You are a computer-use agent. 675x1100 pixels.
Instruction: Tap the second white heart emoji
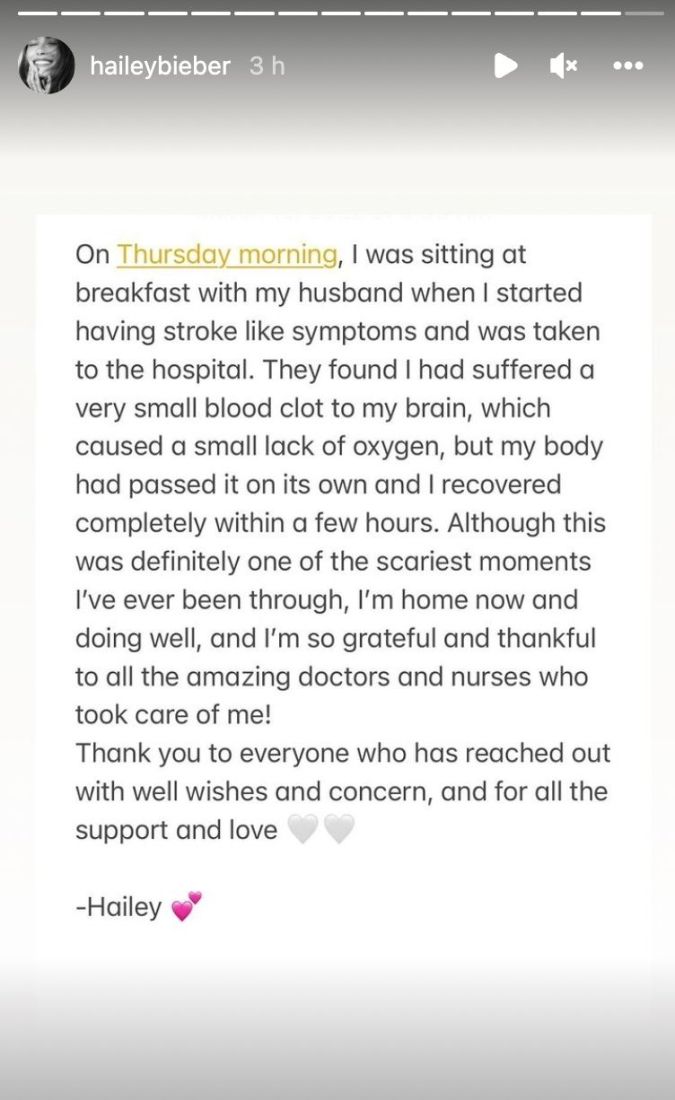[339, 830]
